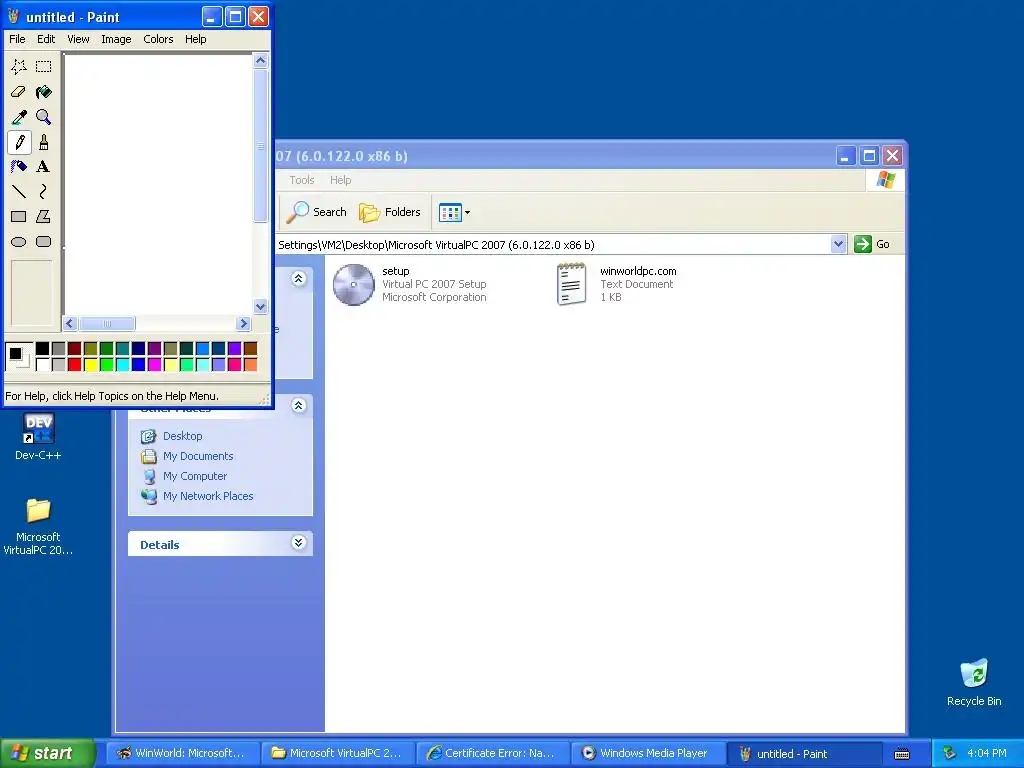This screenshot has width=1024, height=768.
Task: Choose the Eraser tool in Paint
Action: coord(19,92)
